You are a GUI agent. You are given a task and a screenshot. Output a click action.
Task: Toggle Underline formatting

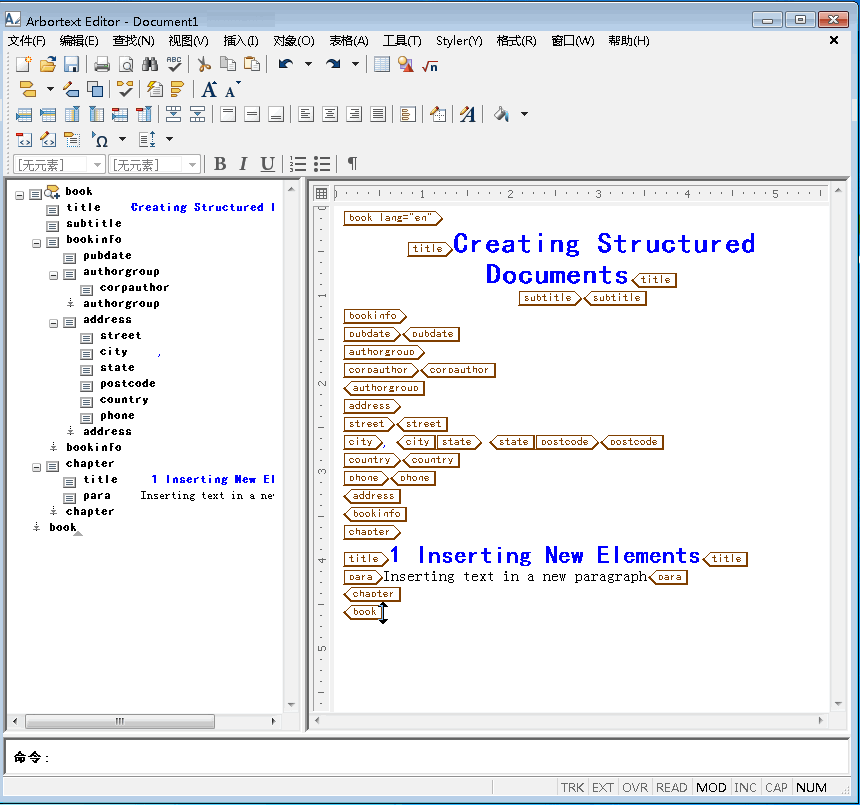click(267, 164)
